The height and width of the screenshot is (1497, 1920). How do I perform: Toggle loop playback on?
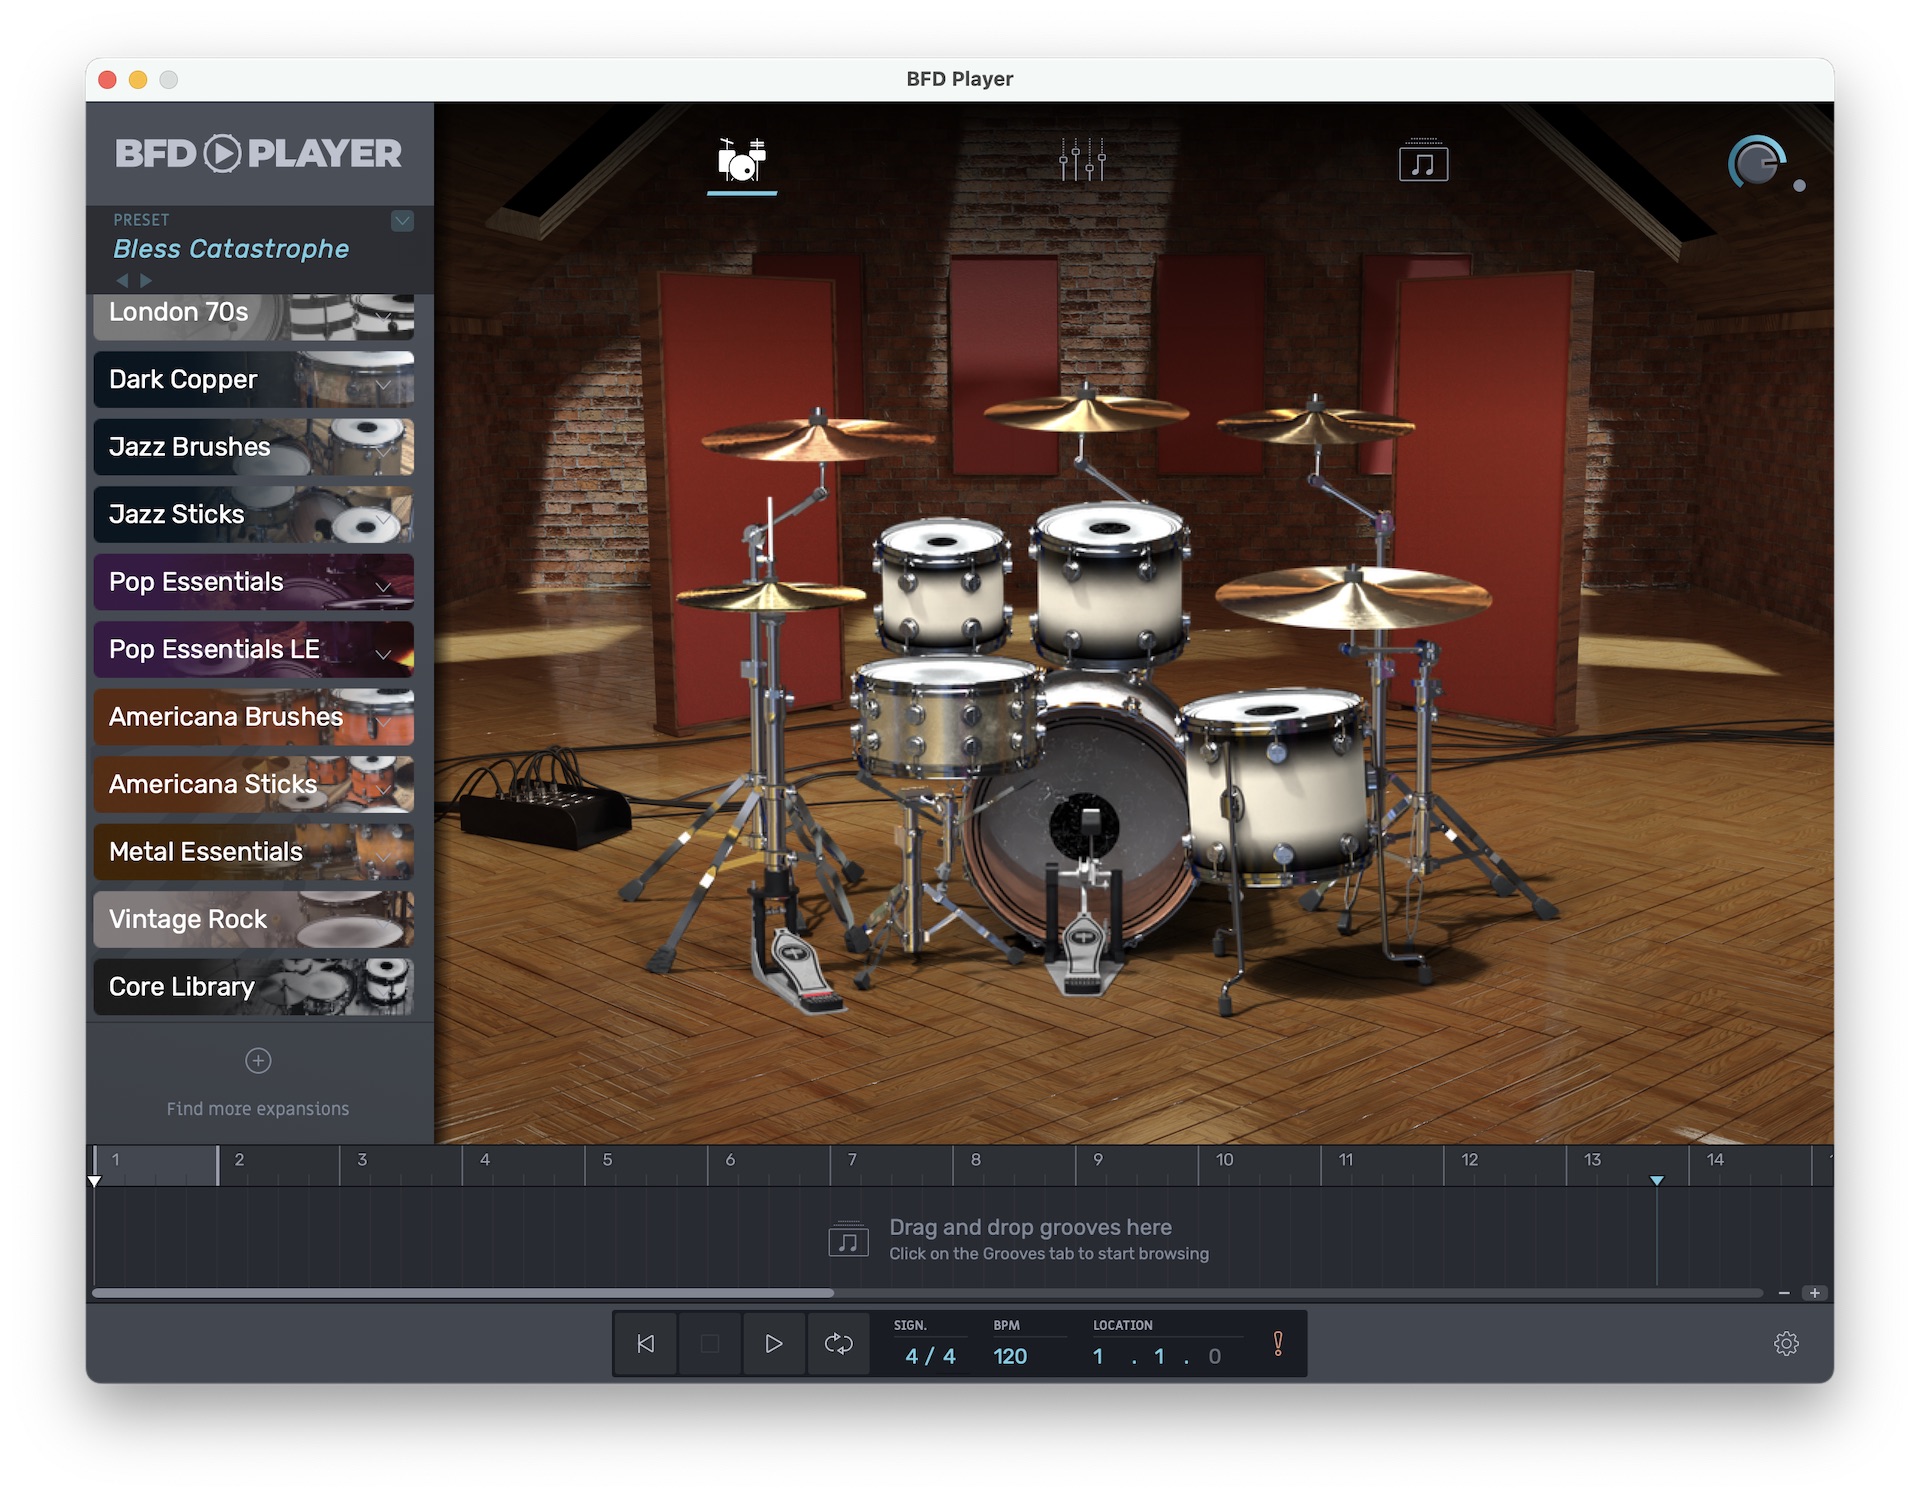click(838, 1344)
